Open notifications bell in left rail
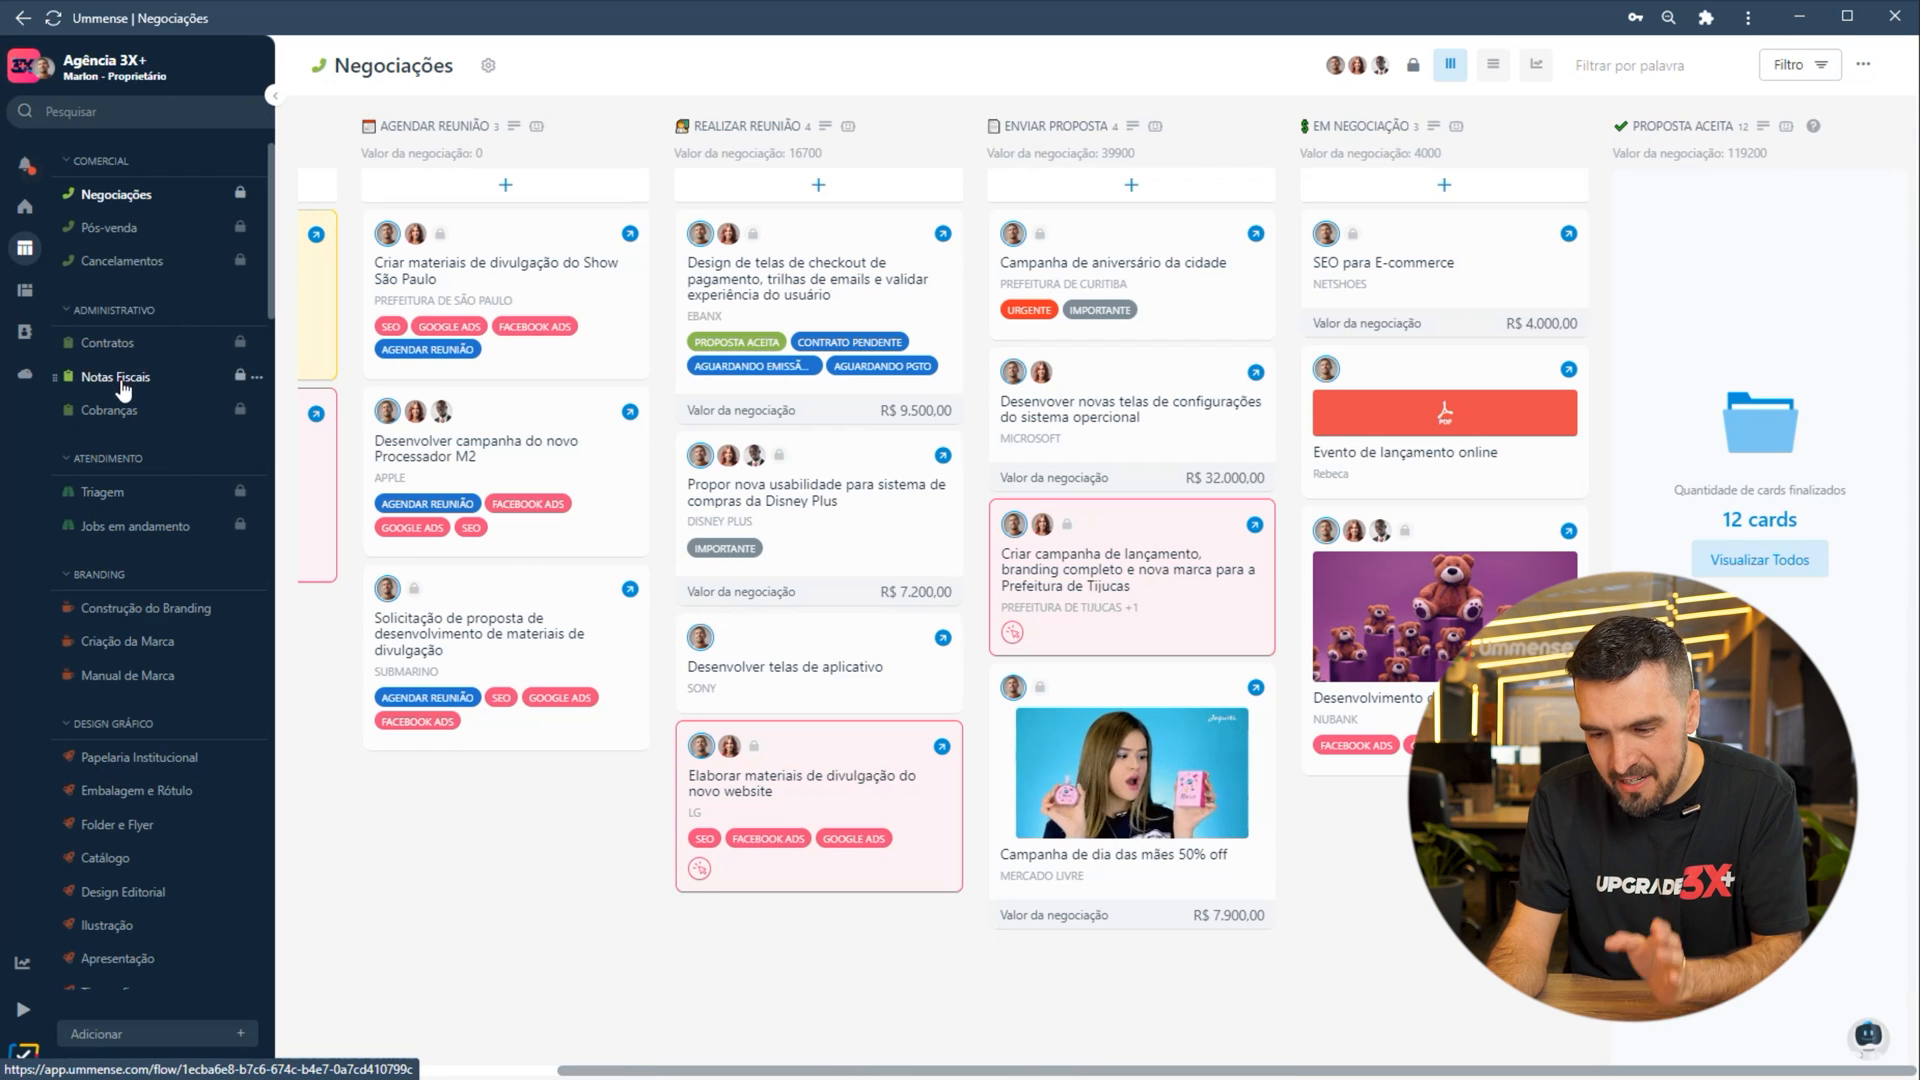Screen dimensions: 1920x1080 [x=25, y=165]
